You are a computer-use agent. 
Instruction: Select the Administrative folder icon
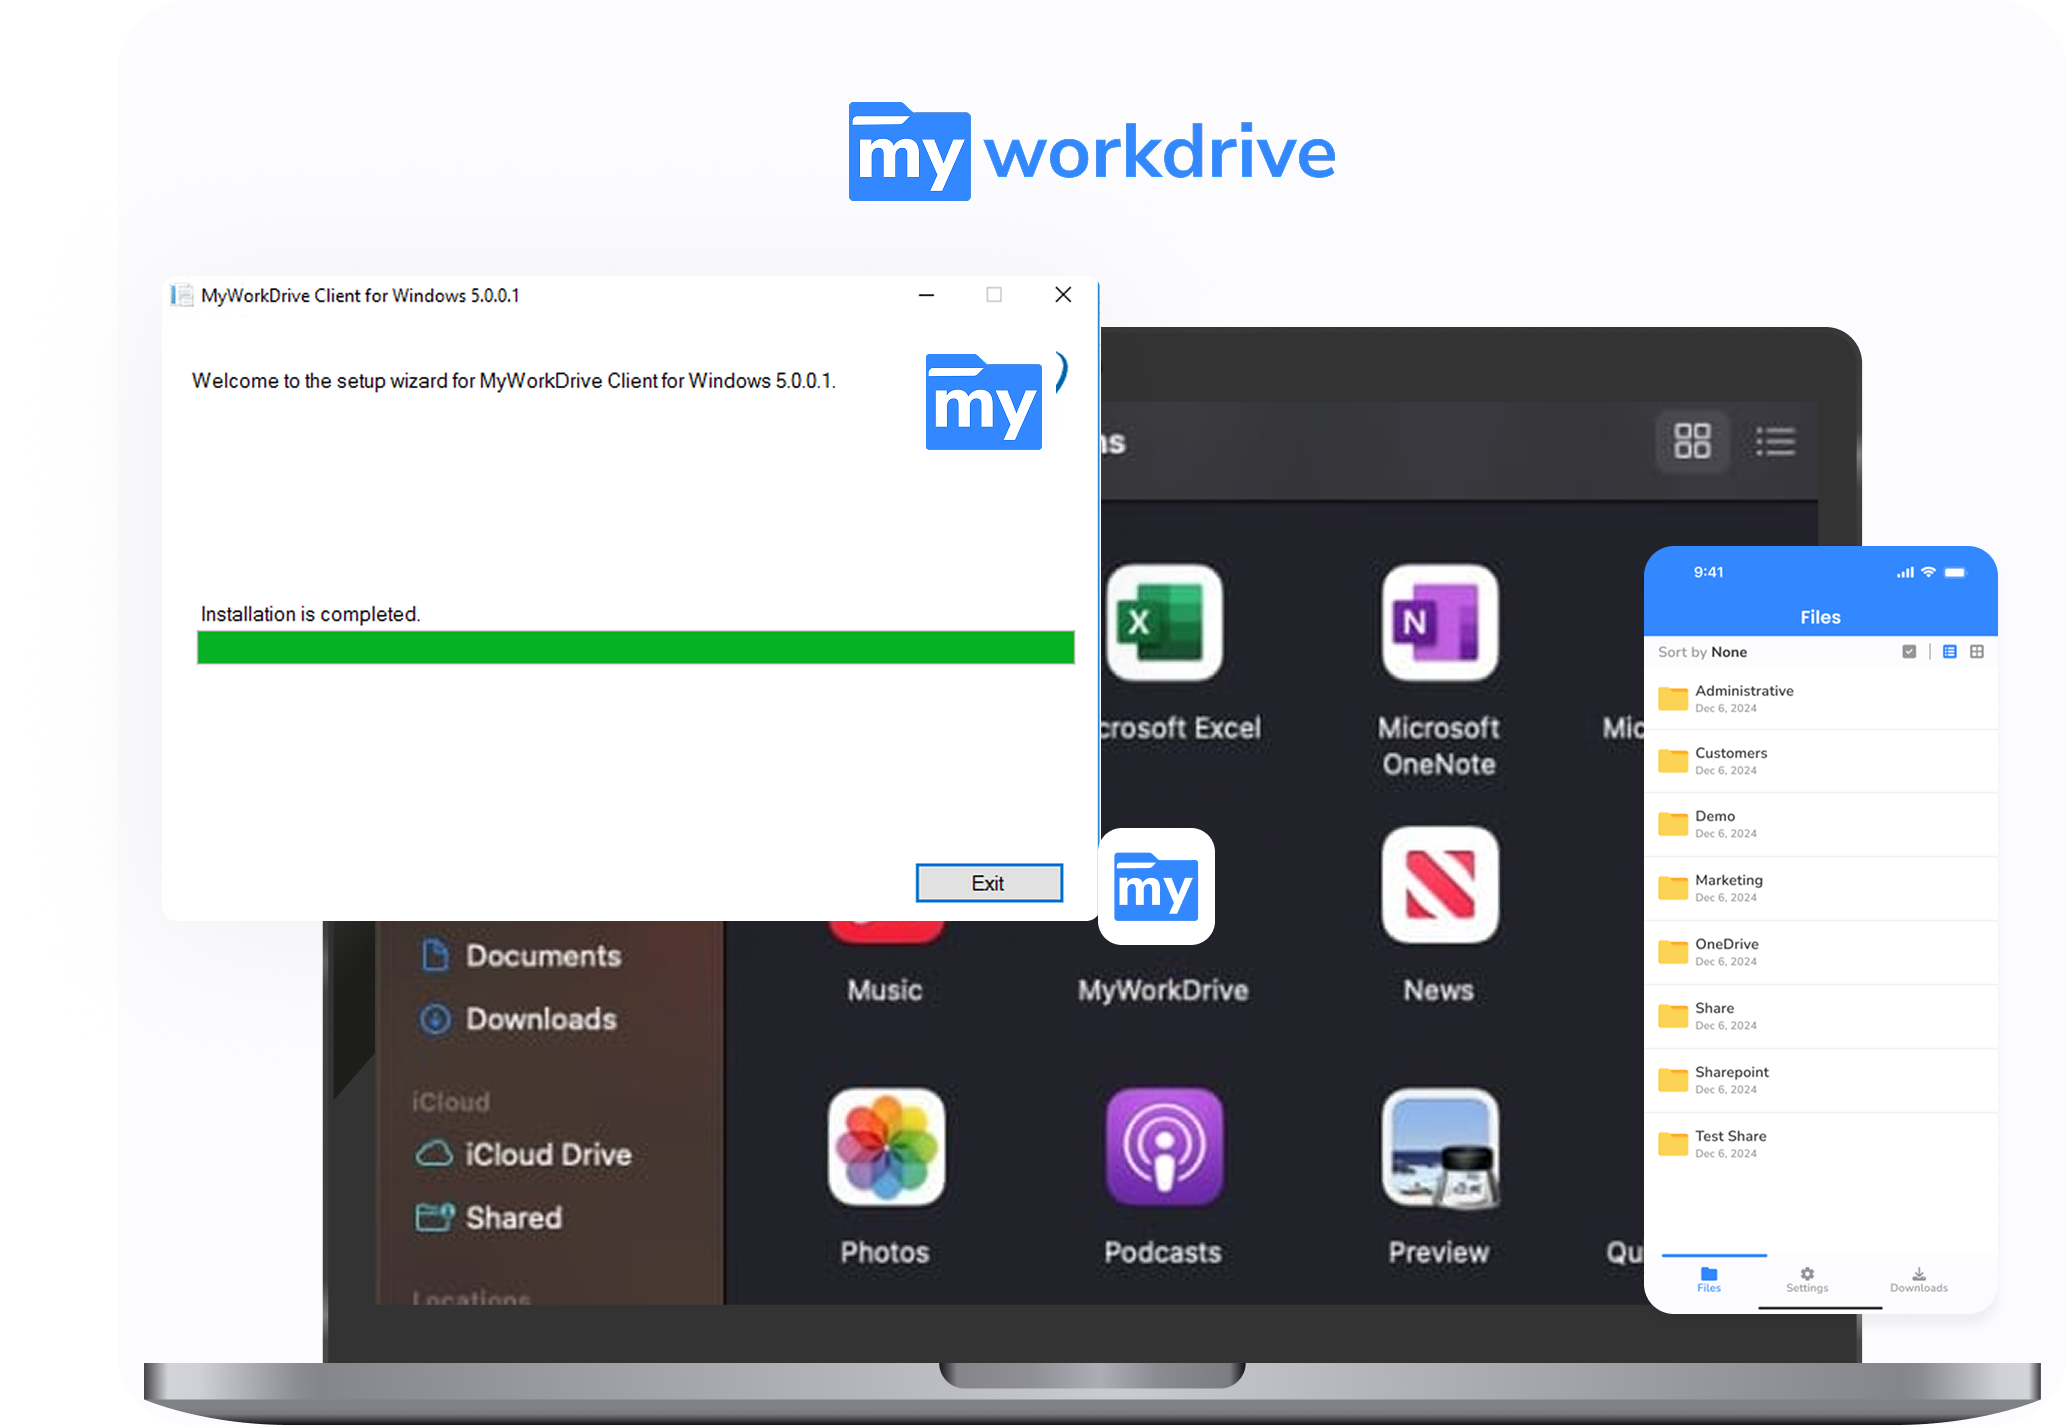[1673, 698]
